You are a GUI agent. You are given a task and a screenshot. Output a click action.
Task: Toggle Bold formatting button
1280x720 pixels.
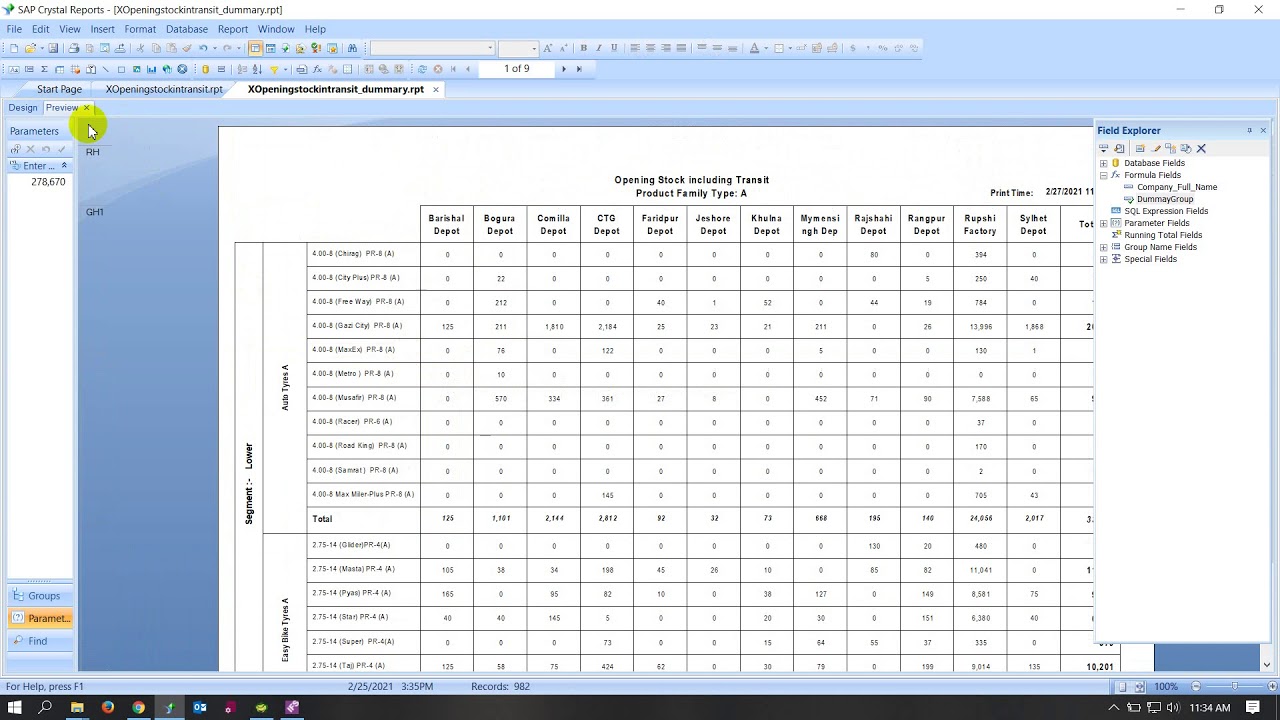pyautogui.click(x=583, y=48)
